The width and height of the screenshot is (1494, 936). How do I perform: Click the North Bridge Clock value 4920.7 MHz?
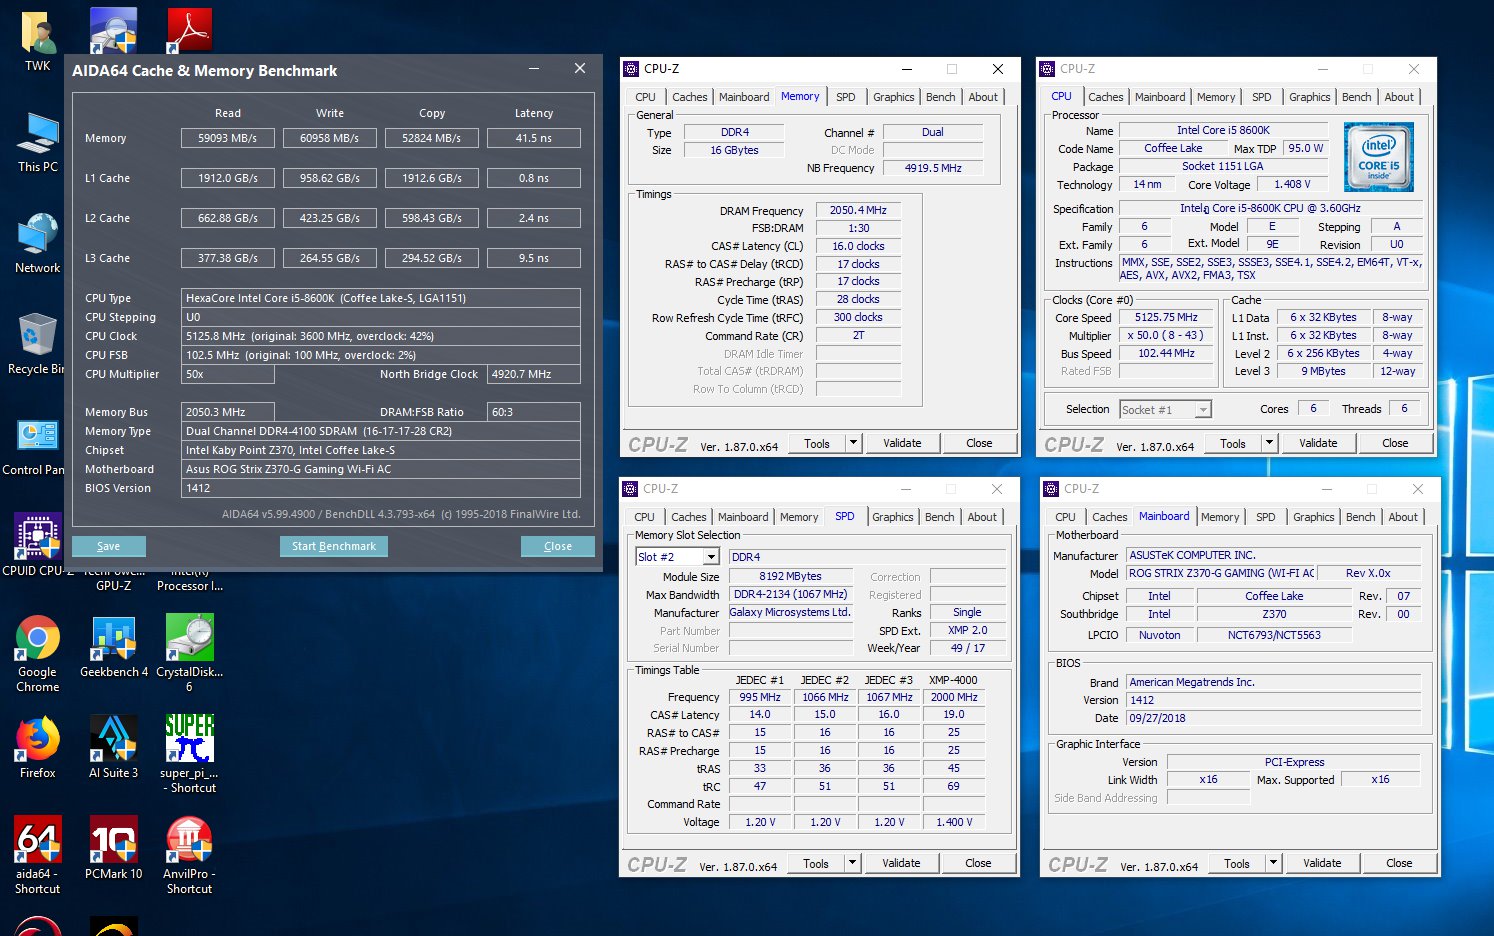tap(534, 374)
